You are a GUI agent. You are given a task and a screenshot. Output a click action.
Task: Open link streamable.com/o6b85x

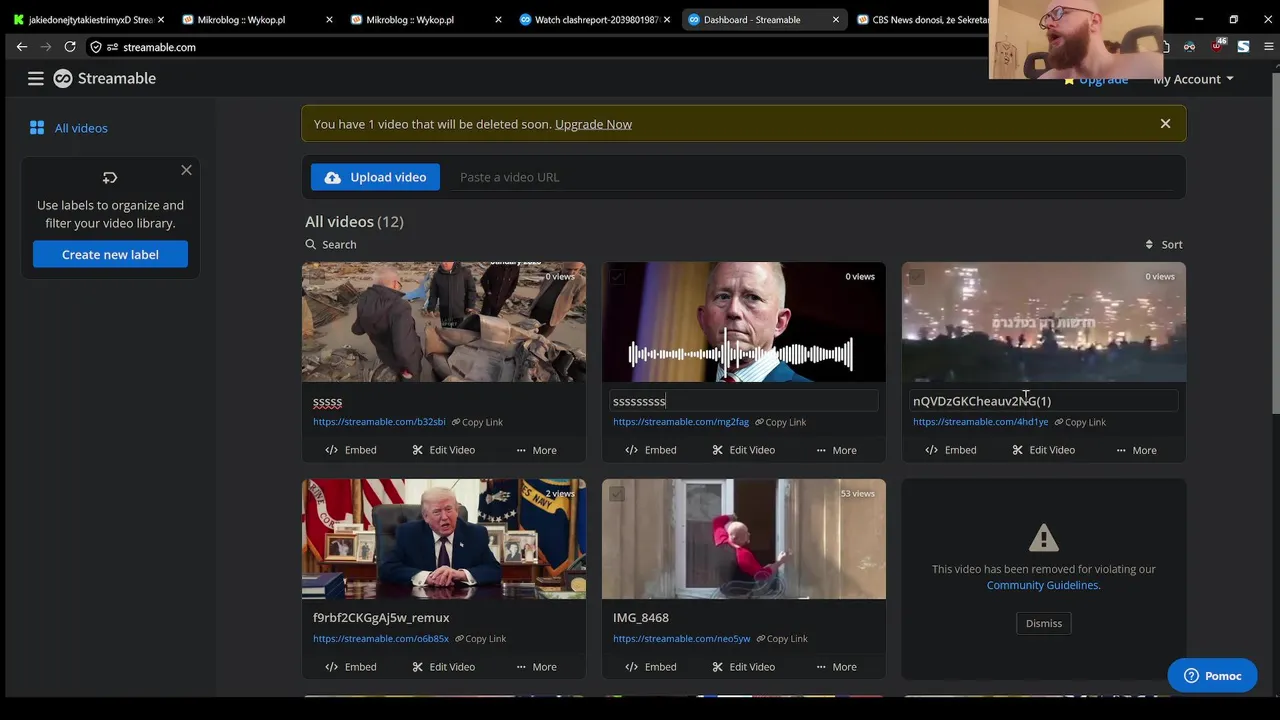381,639
